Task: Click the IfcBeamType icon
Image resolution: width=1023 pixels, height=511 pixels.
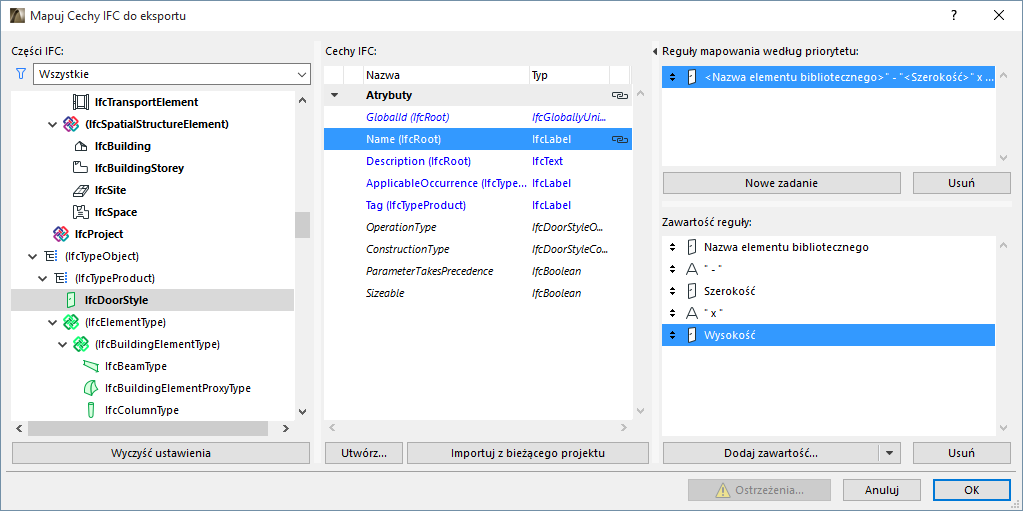Action: [91, 366]
